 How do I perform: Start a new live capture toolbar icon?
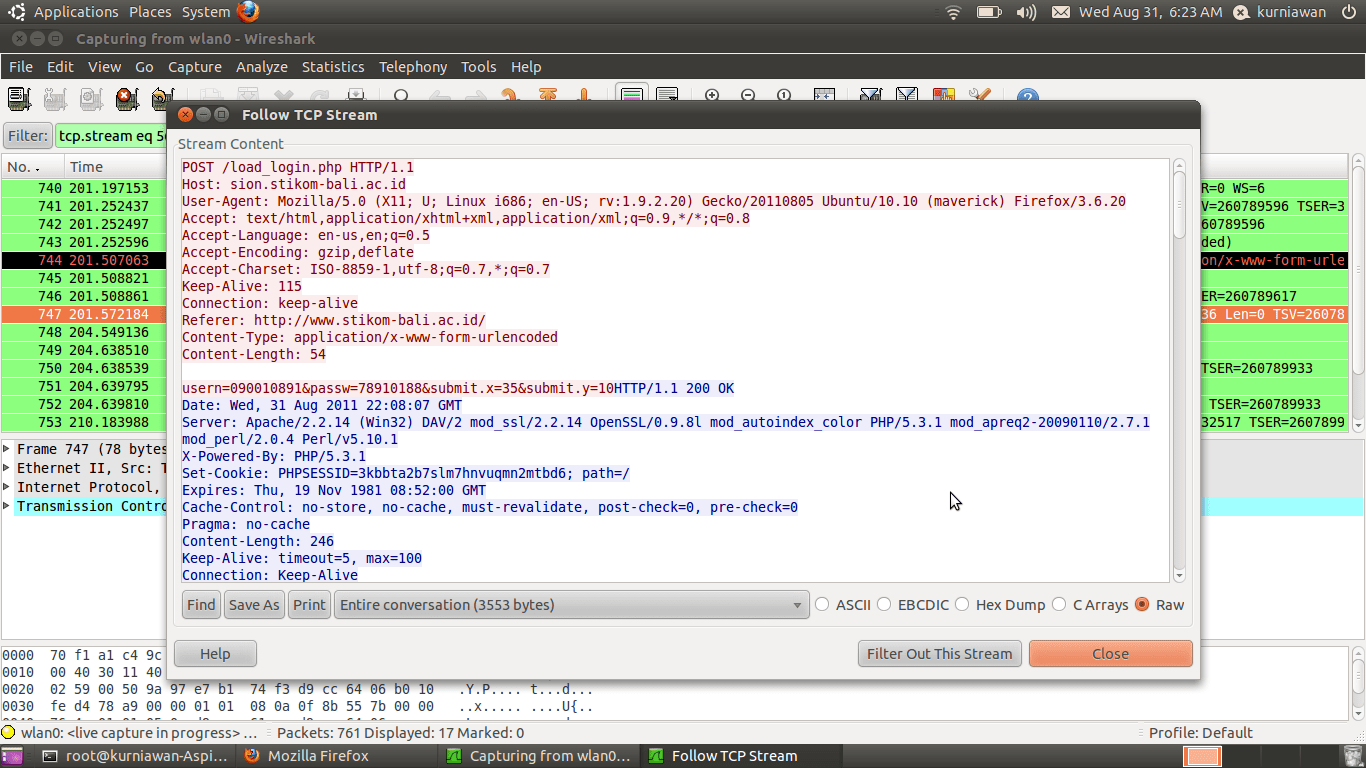[x=91, y=98]
